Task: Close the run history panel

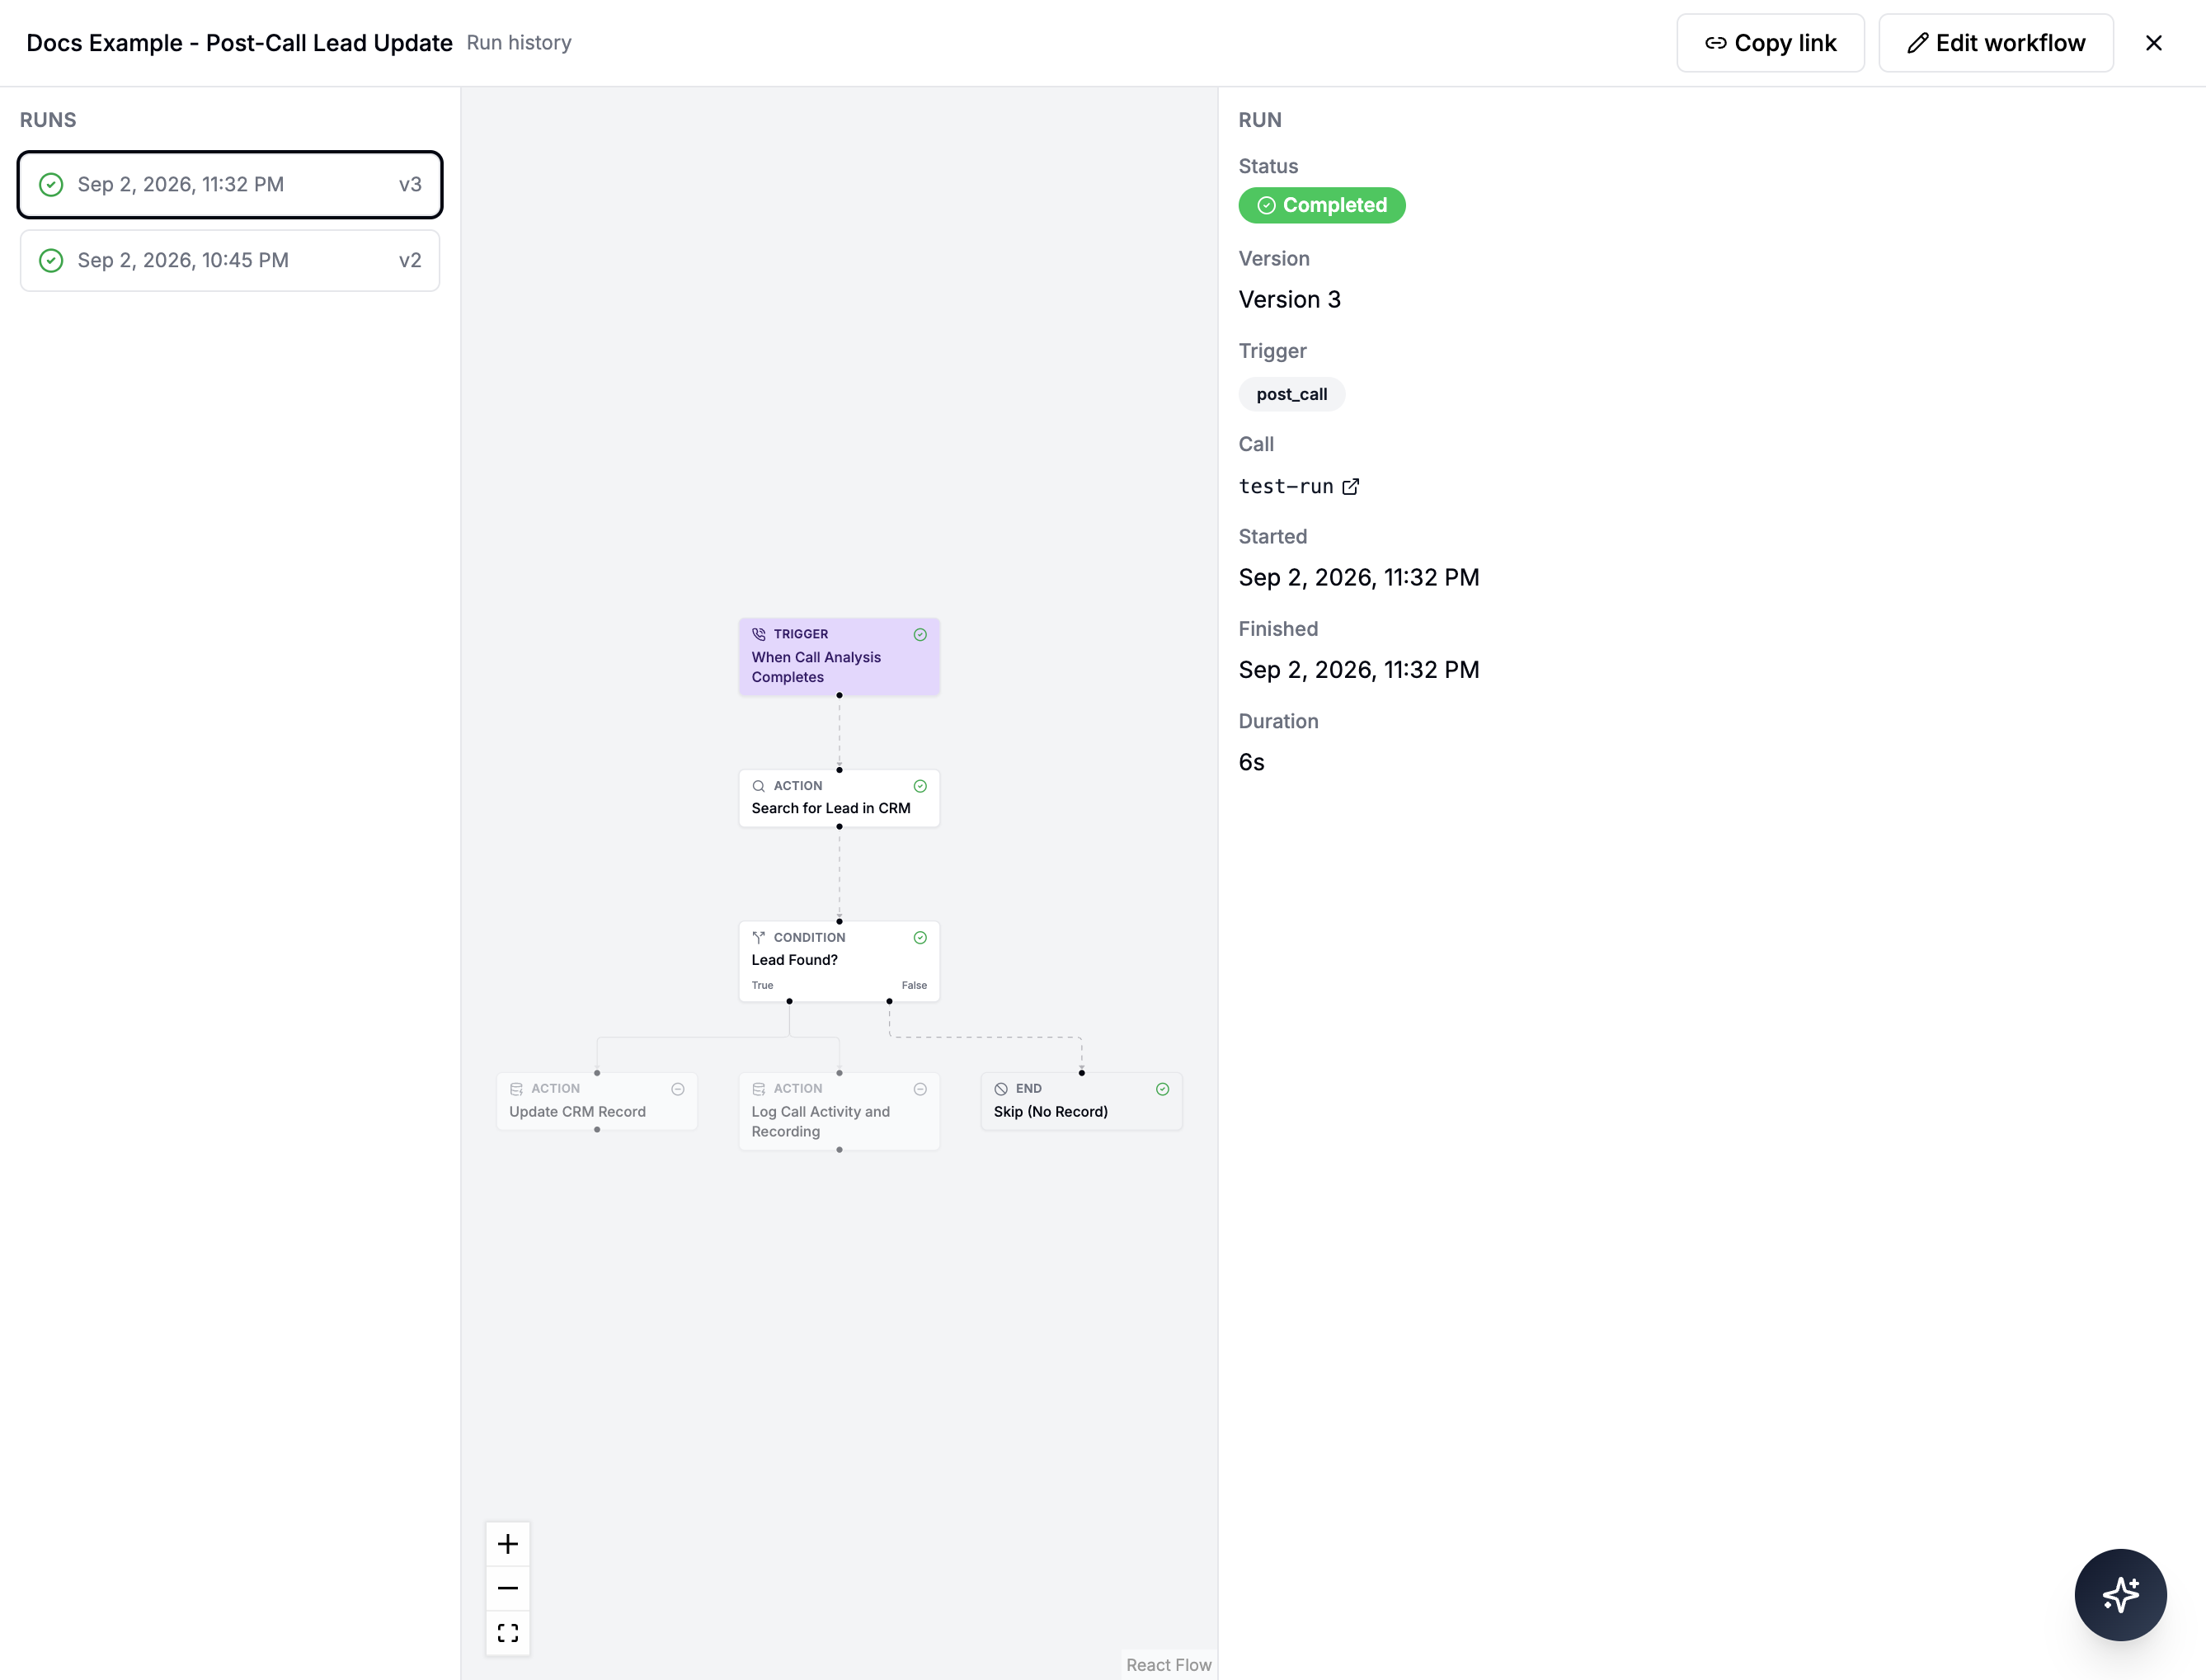Action: 2153,43
